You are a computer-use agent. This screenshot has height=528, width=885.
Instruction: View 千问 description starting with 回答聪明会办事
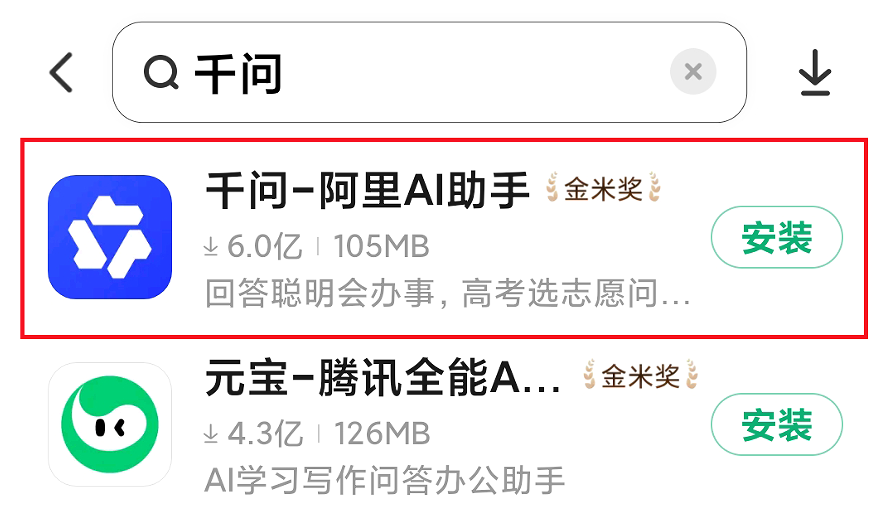pyautogui.click(x=448, y=293)
